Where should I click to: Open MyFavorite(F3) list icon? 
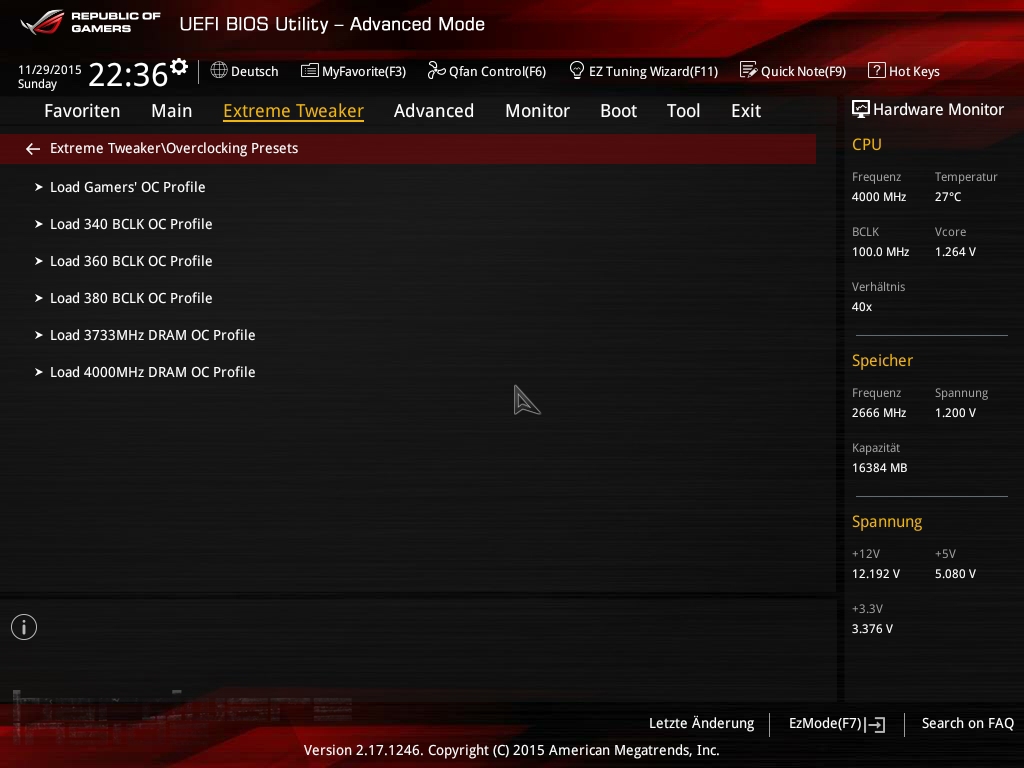[x=309, y=71]
